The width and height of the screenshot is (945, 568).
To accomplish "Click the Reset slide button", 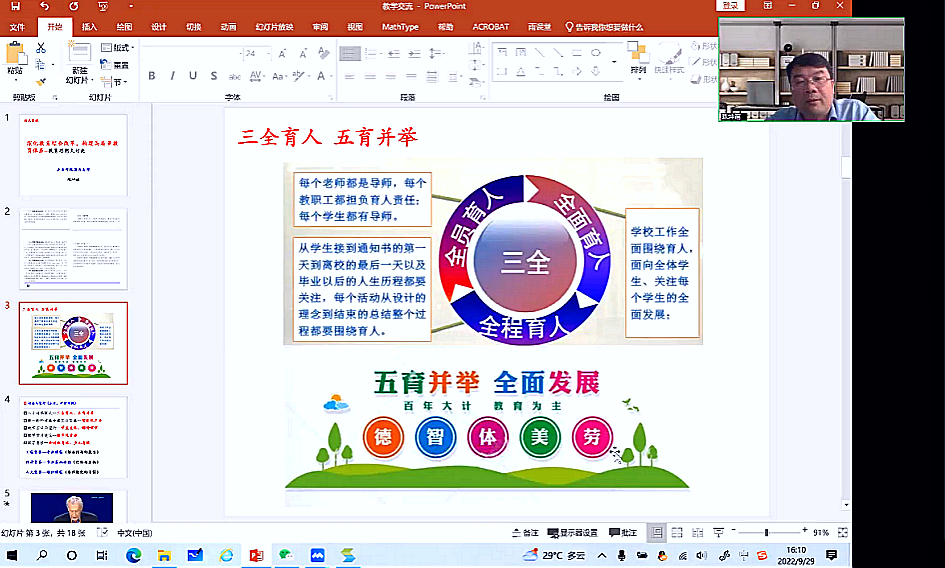I will tap(118, 65).
